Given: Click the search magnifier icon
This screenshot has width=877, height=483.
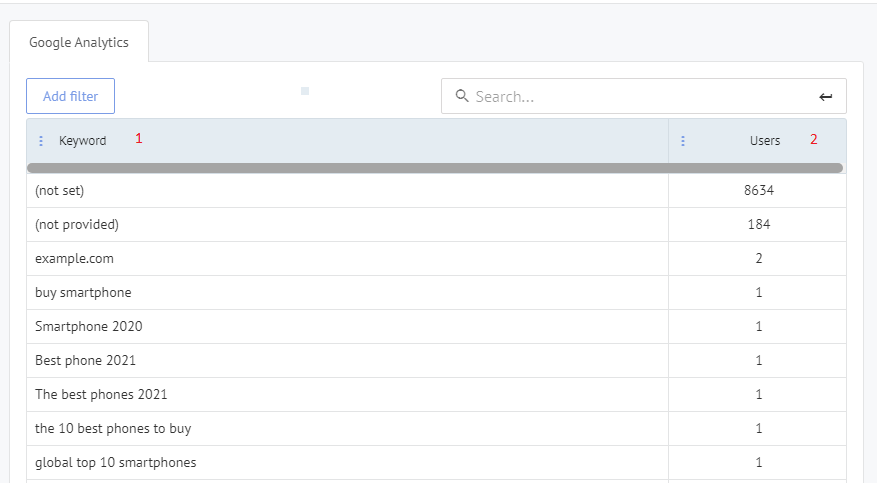Looking at the screenshot, I should click(x=462, y=96).
